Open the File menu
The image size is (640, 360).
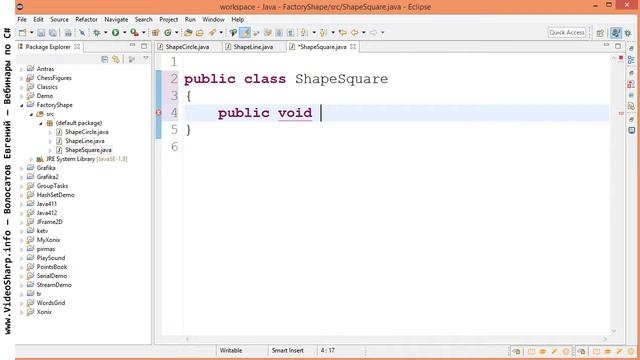coord(22,19)
